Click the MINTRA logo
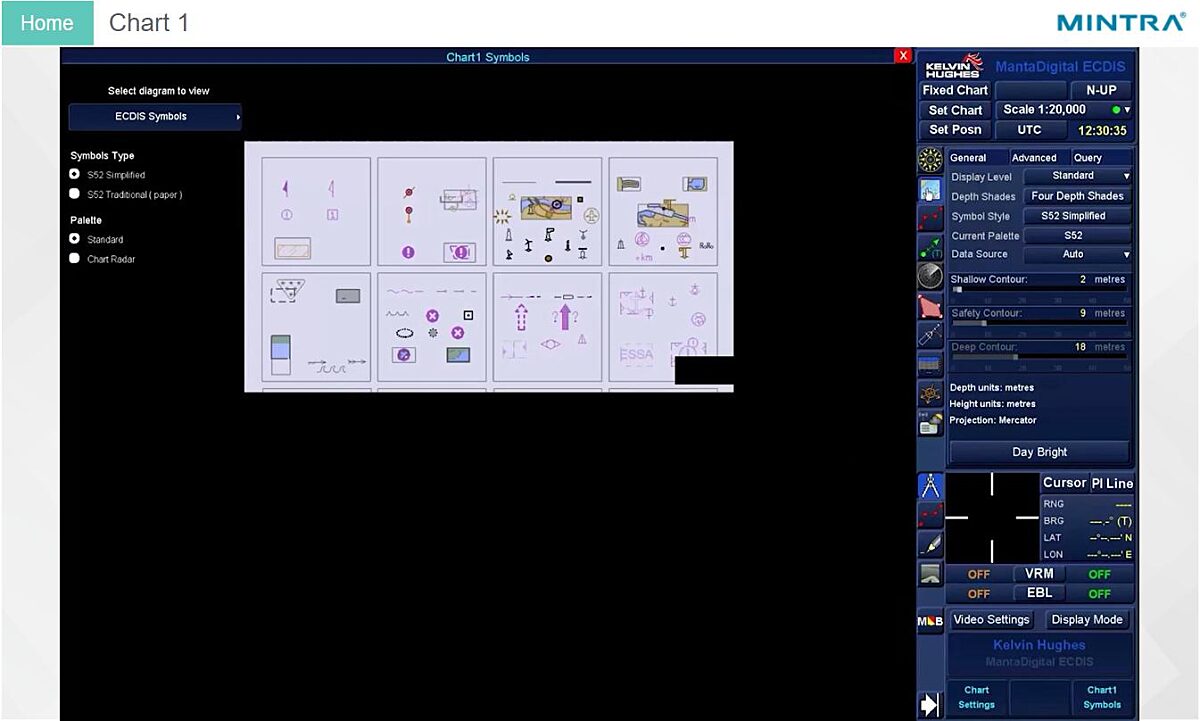The width and height of the screenshot is (1200, 721). (x=1120, y=22)
